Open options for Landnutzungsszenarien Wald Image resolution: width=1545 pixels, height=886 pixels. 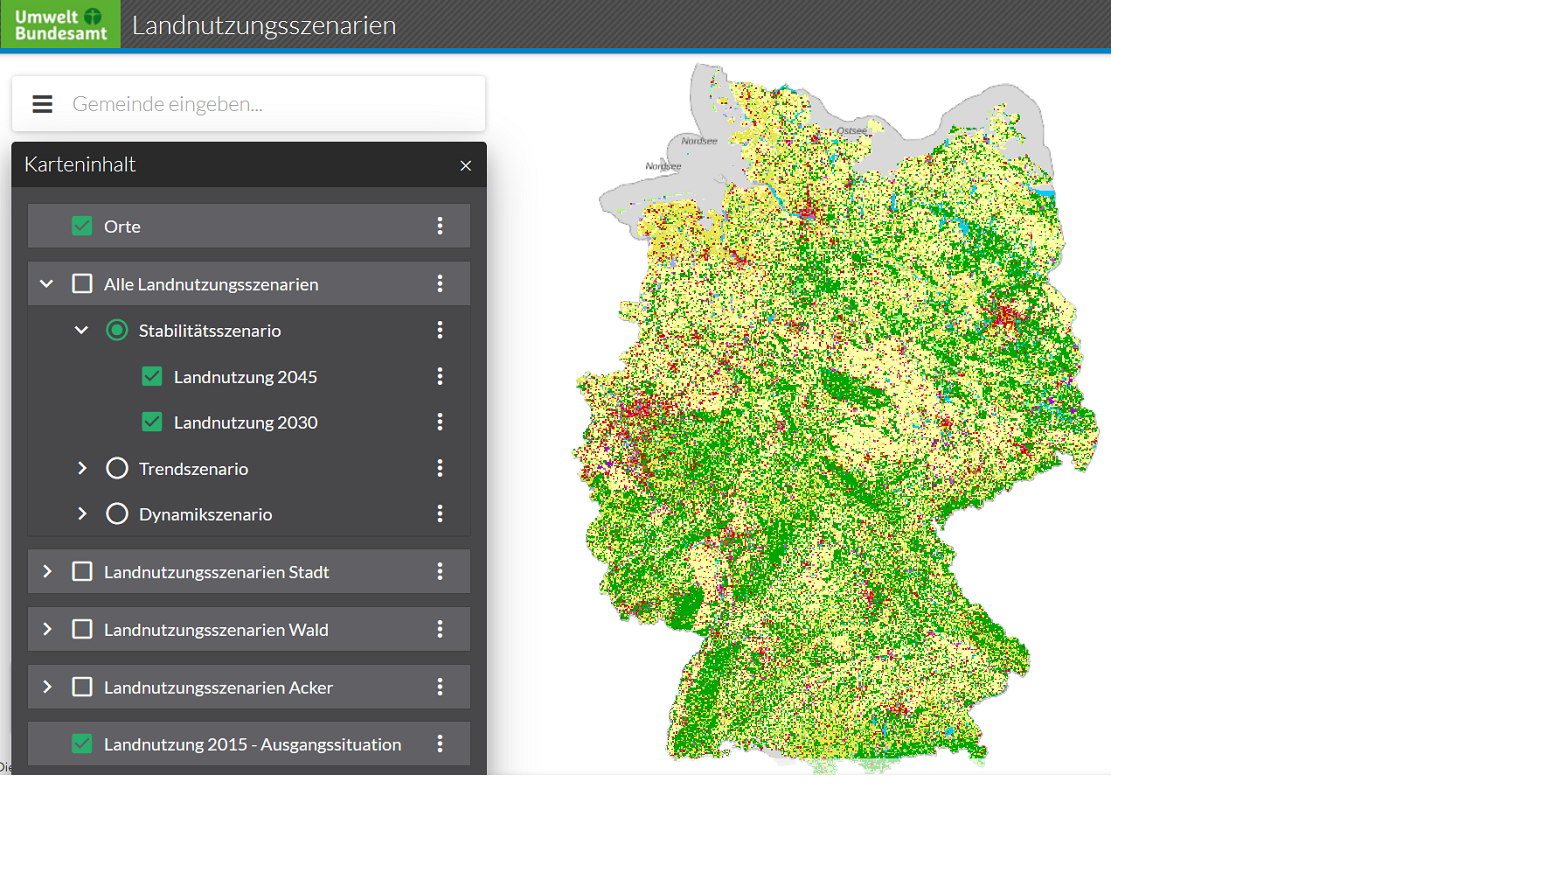coord(440,630)
